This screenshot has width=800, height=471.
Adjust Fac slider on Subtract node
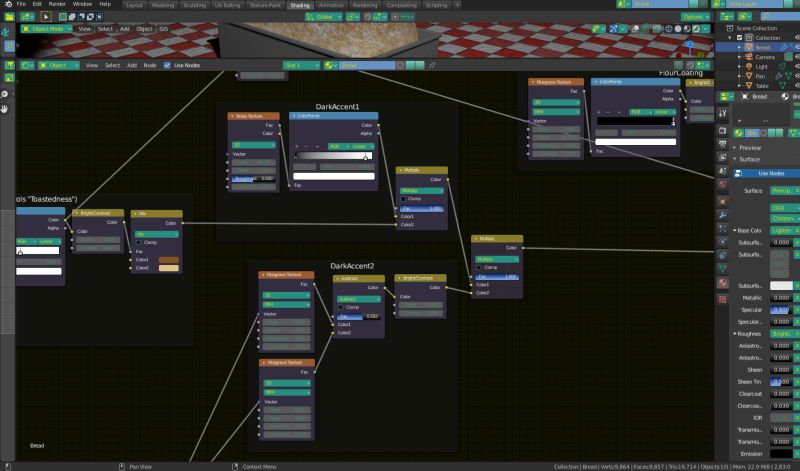click(x=359, y=316)
